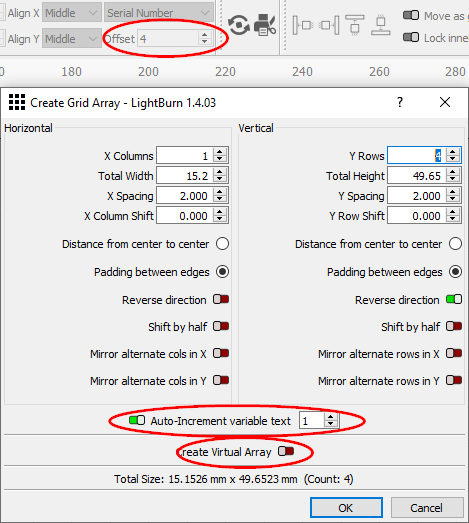
Task: Toggle horizontal Shift by half switch
Action: (221, 326)
